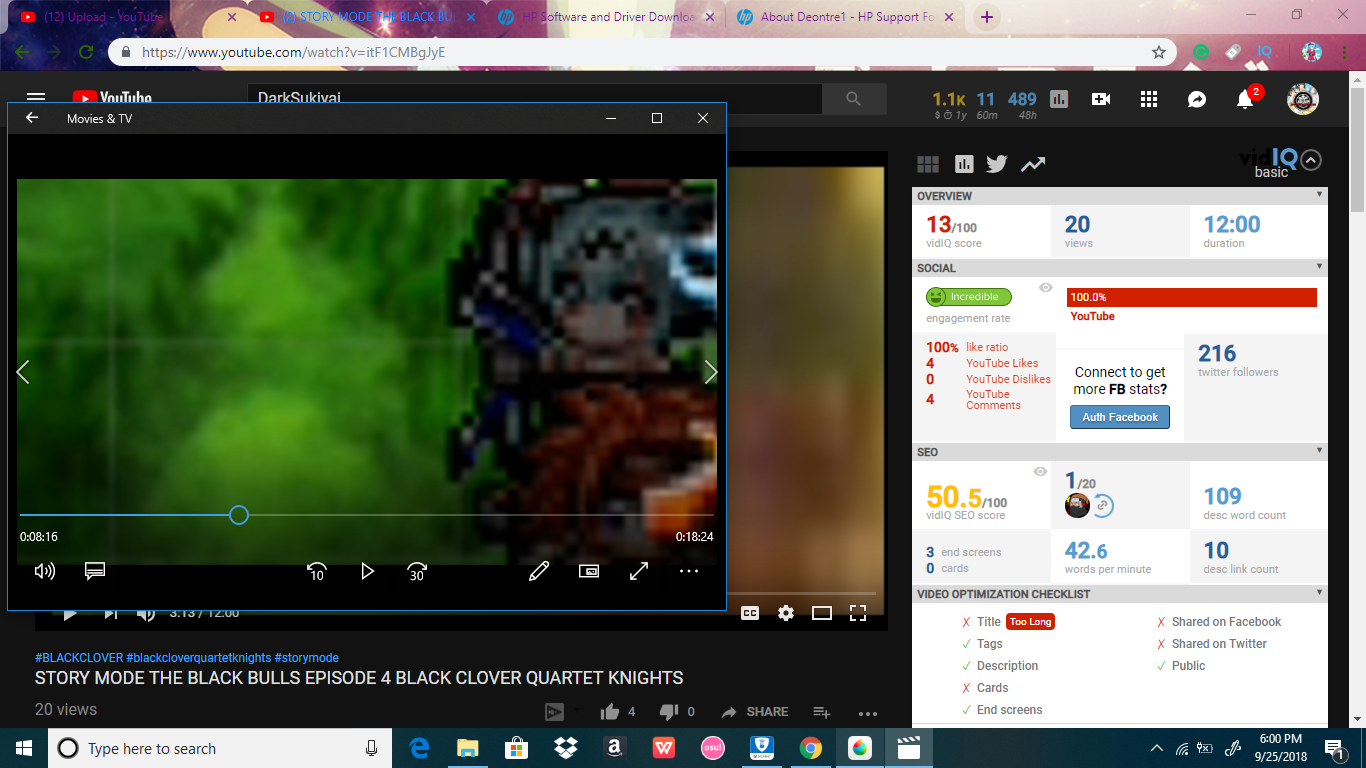Click the YouTube create video camera icon

point(1101,99)
